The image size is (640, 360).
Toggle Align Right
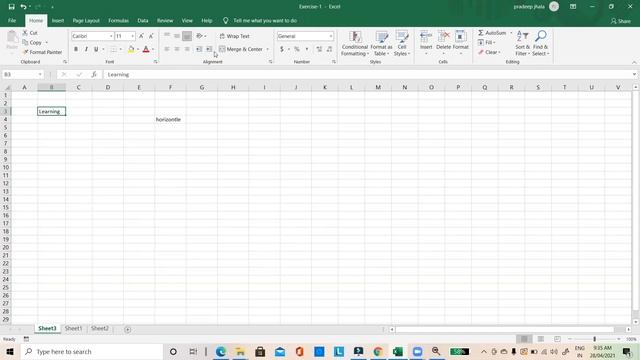coord(187,49)
